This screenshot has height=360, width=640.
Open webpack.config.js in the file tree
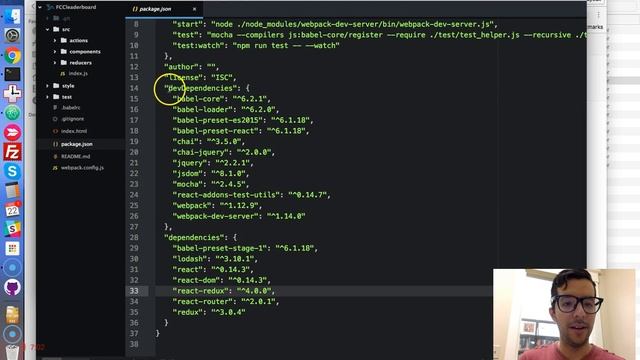pos(82,168)
